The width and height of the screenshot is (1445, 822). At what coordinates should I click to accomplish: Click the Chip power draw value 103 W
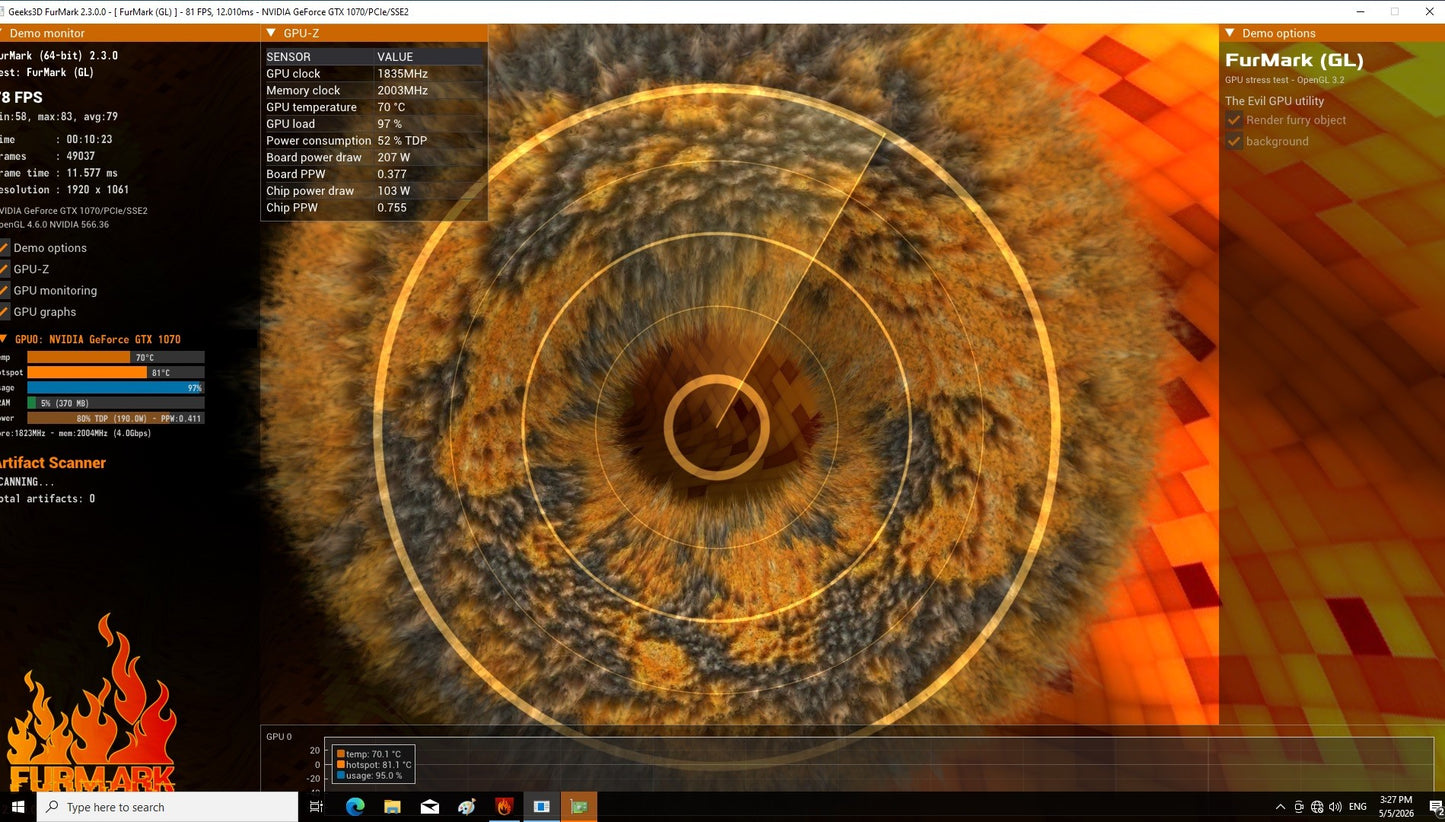click(394, 191)
